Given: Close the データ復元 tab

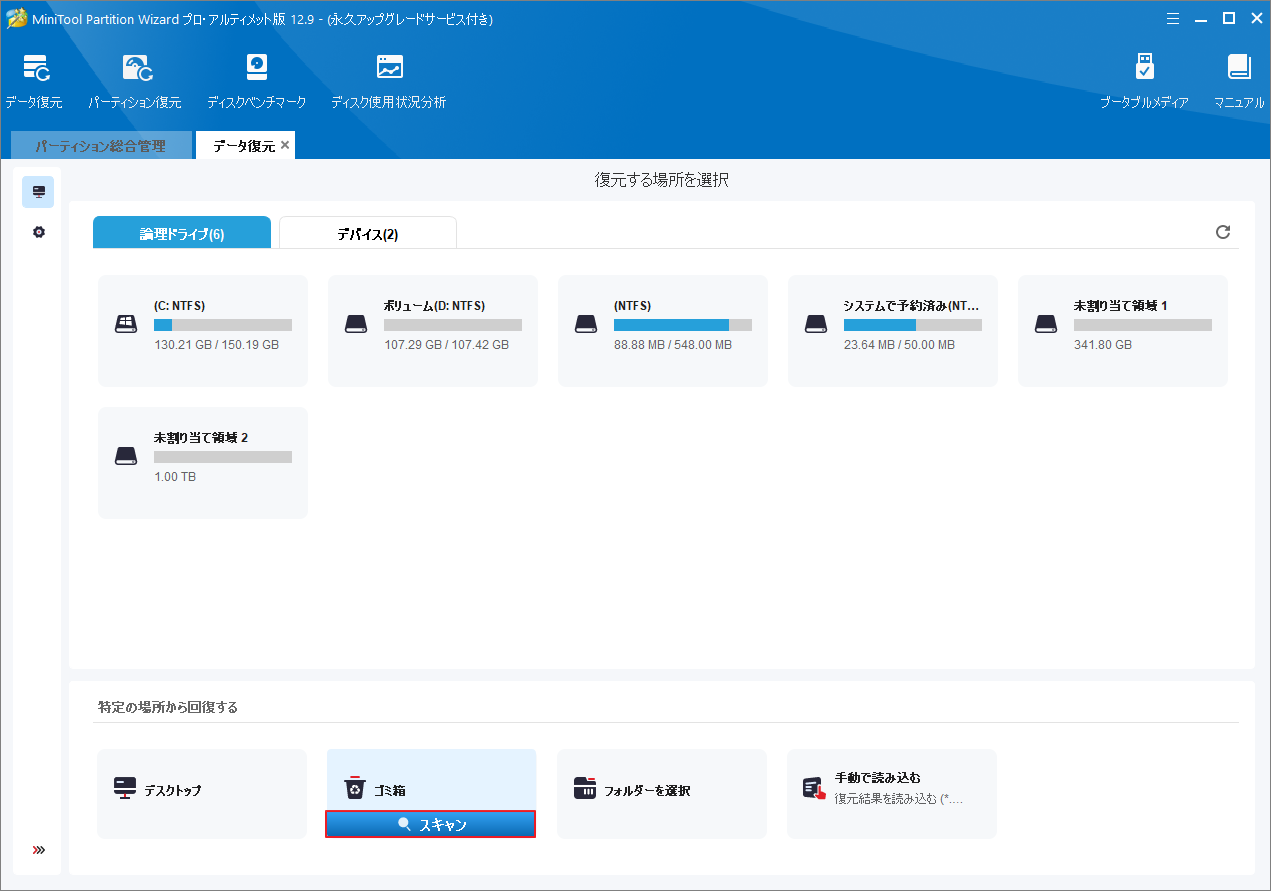Looking at the screenshot, I should point(285,146).
